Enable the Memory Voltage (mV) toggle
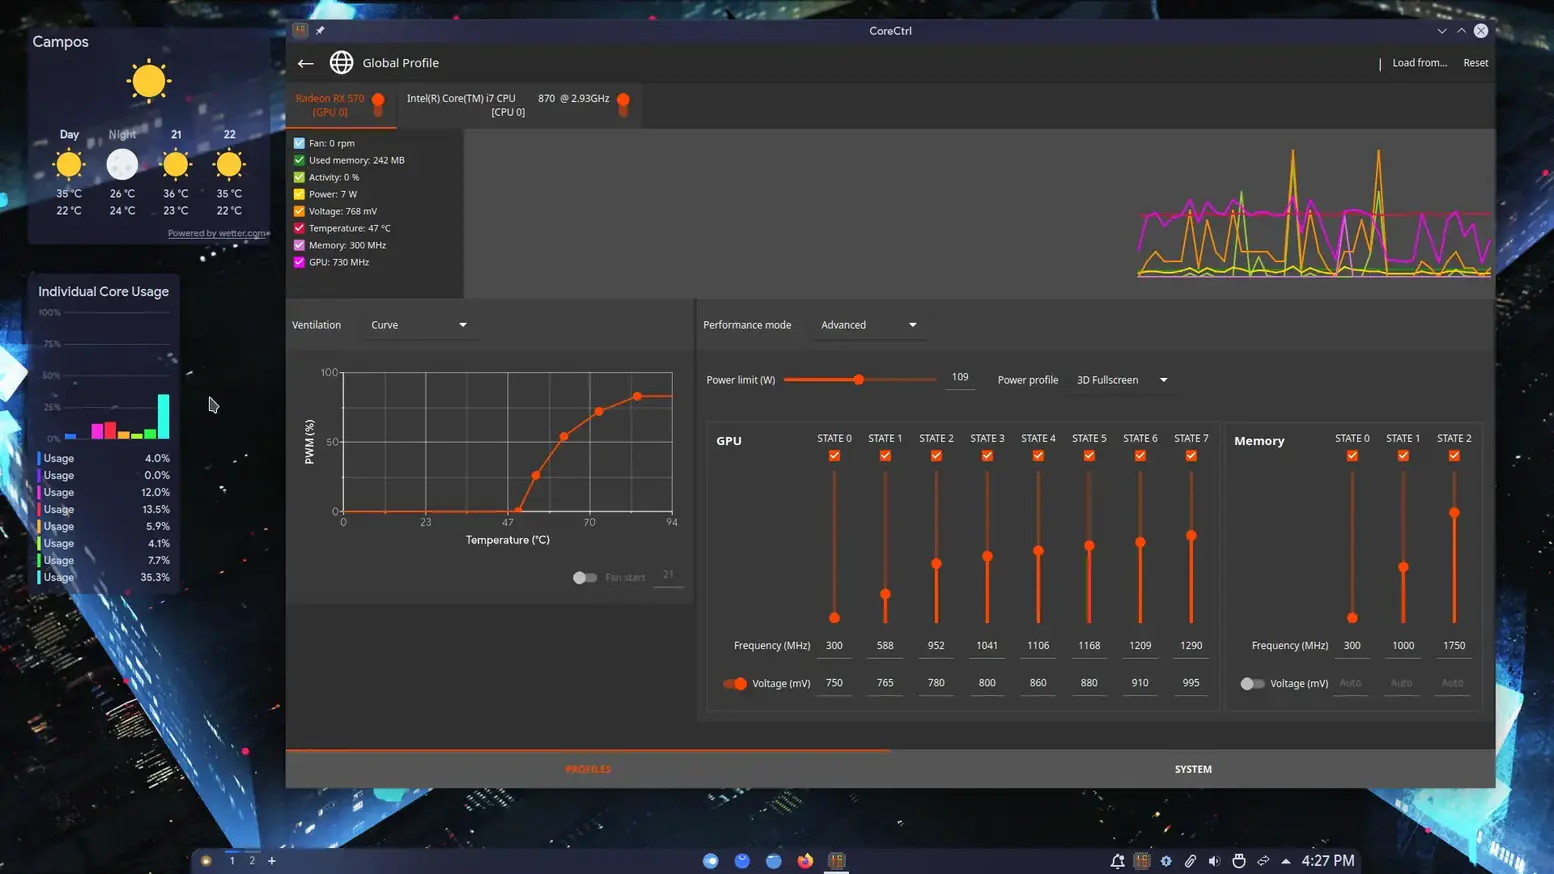This screenshot has height=874, width=1554. pos(1252,684)
